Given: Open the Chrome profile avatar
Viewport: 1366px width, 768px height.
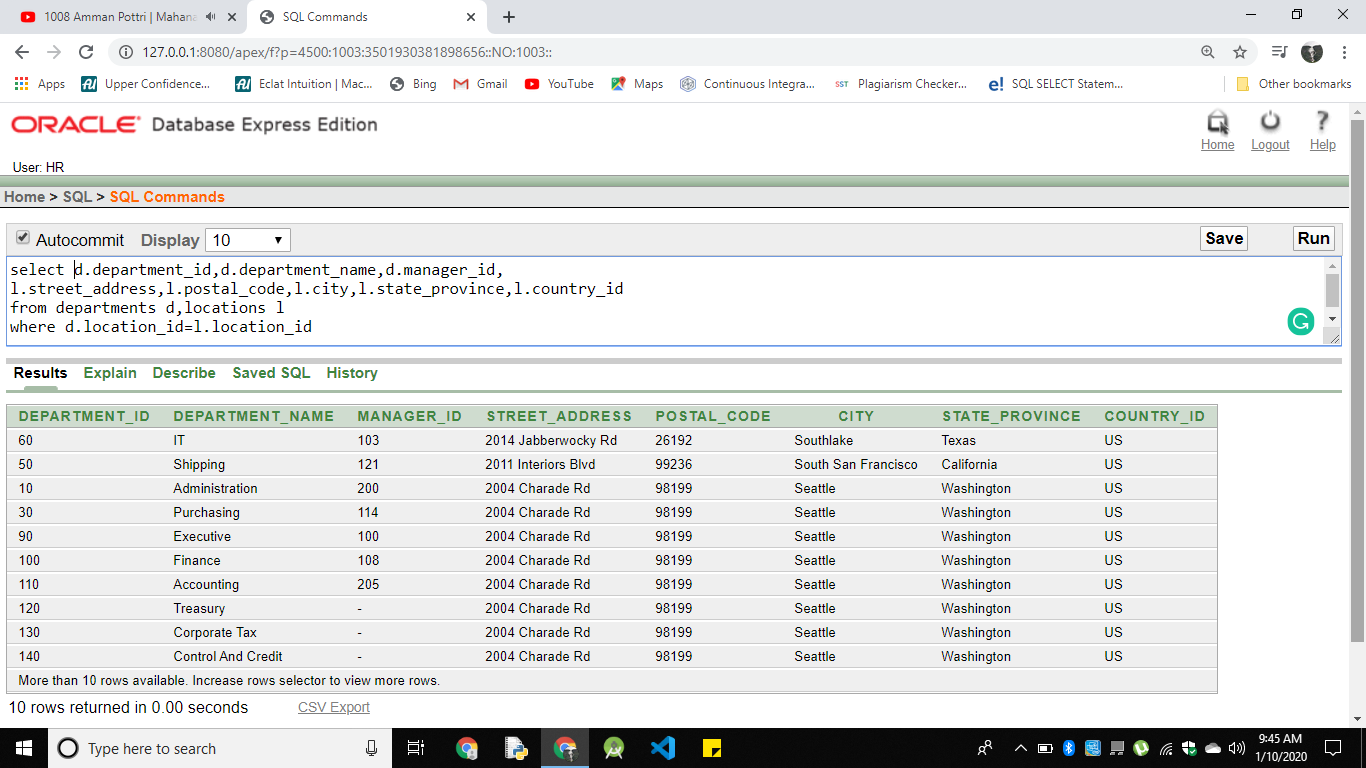Looking at the screenshot, I should [x=1312, y=52].
